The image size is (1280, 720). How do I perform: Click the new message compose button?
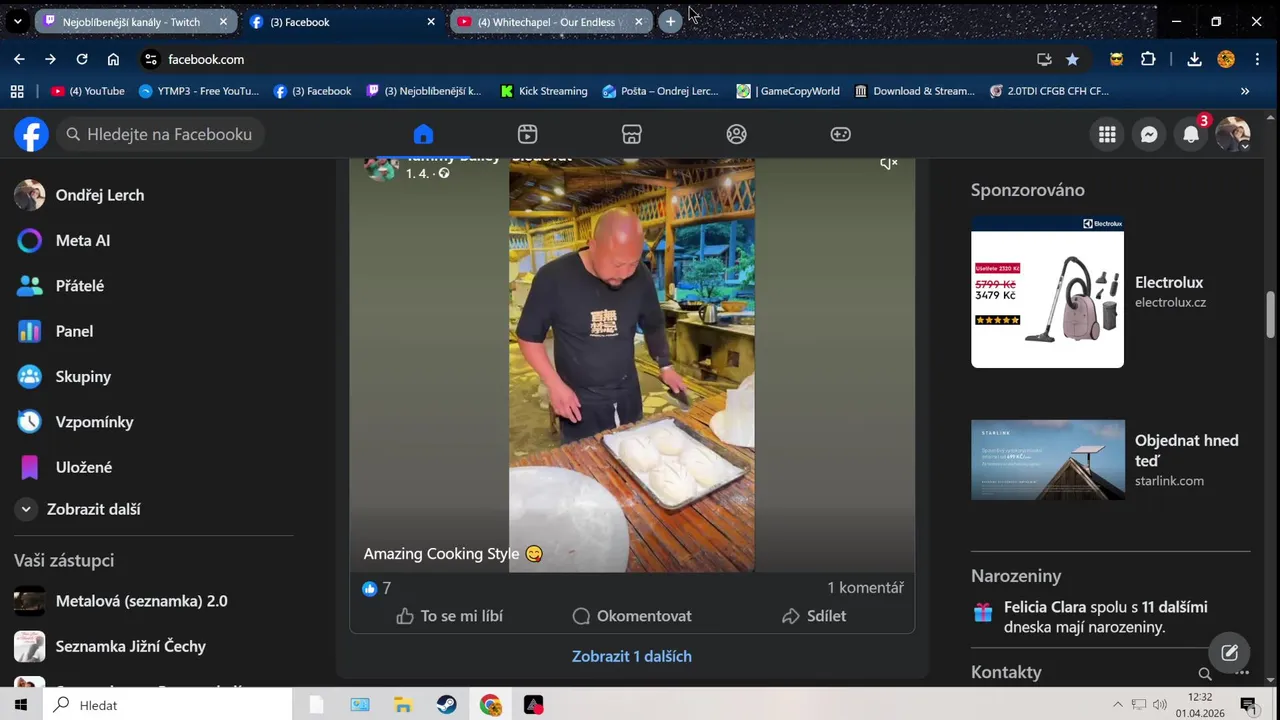coord(1230,653)
